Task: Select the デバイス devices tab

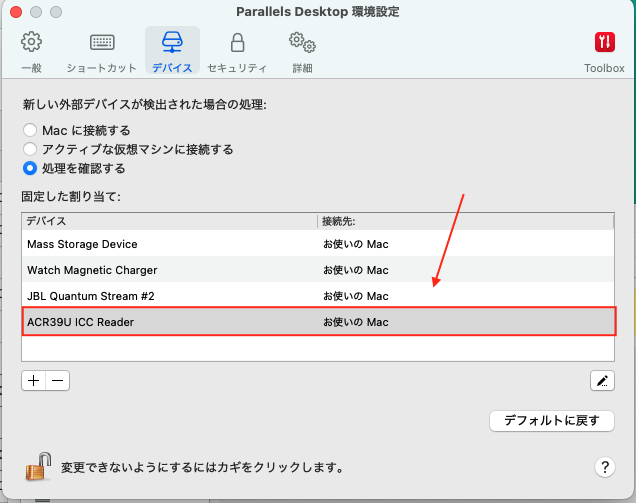Action: pos(172,52)
